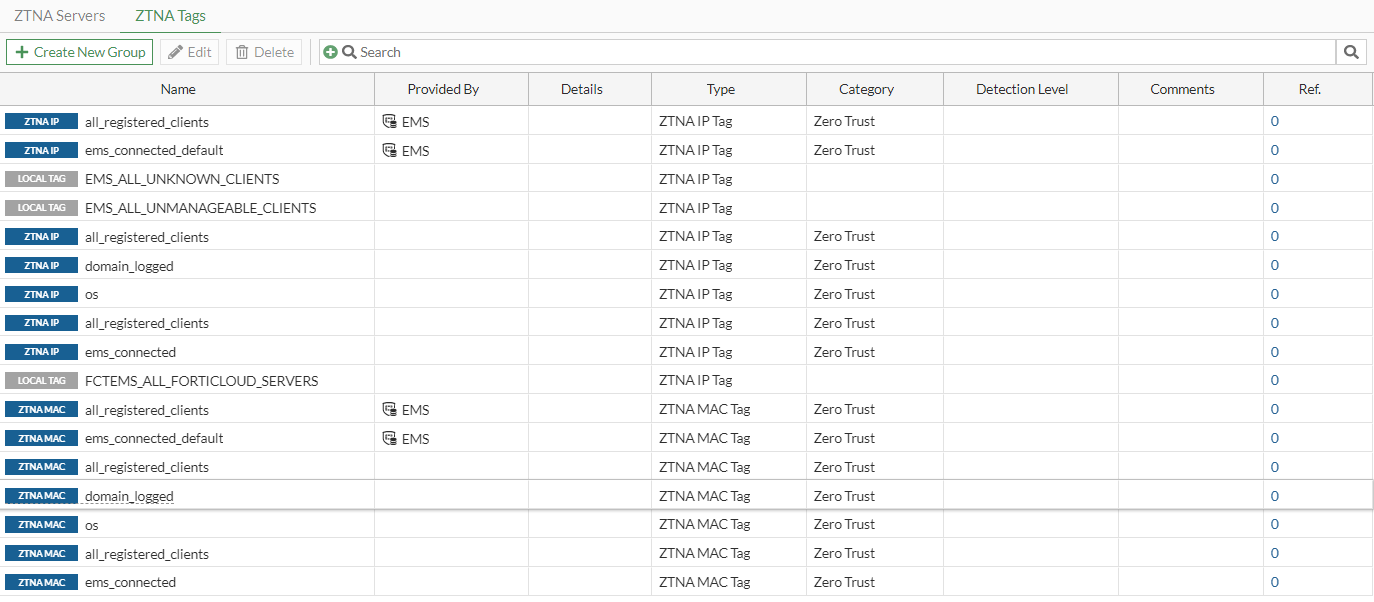This screenshot has height=602, width=1374.
Task: Click the LOCAL TAG badge on FCTEMS_ALL_FORTICLOUD_SERVERS
Action: pos(41,380)
